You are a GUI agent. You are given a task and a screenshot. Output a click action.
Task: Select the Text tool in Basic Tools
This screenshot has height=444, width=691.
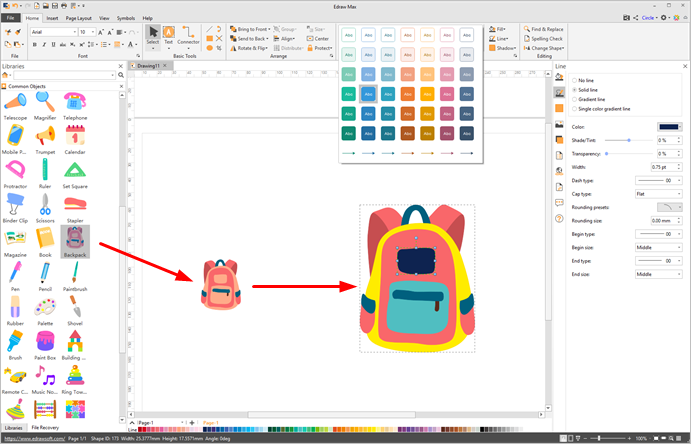click(168, 36)
